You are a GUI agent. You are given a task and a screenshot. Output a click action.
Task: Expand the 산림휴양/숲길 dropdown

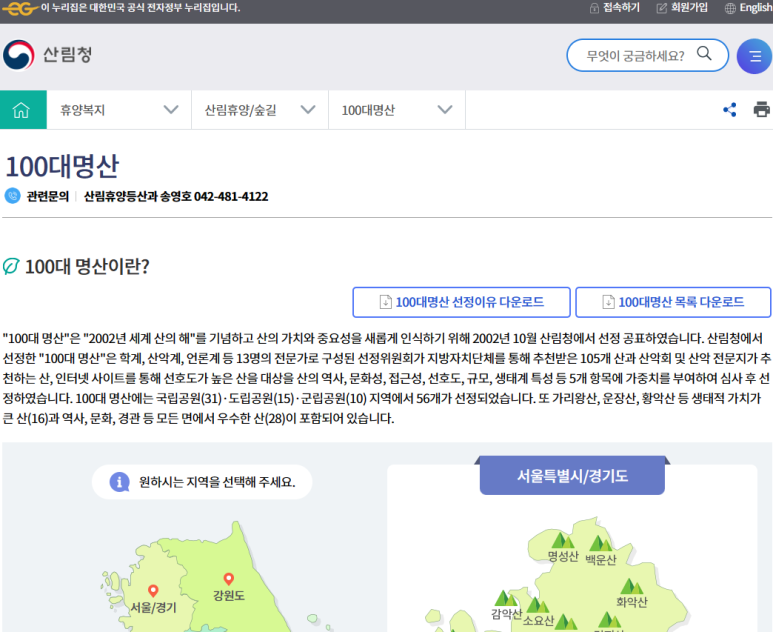point(260,109)
